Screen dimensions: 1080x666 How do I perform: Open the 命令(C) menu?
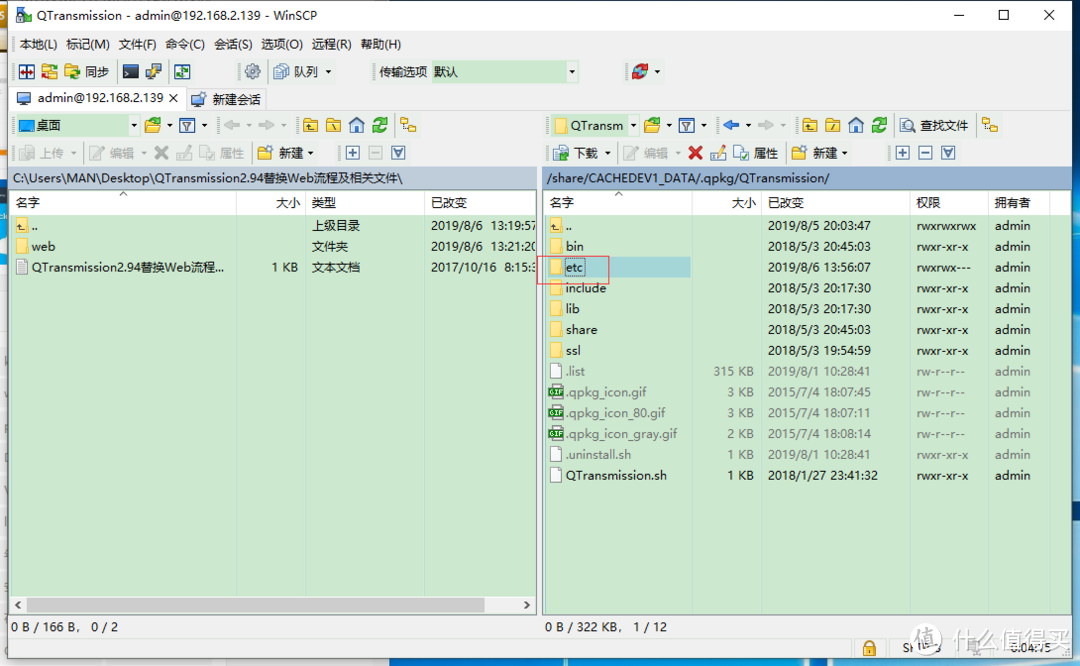pyautogui.click(x=185, y=44)
